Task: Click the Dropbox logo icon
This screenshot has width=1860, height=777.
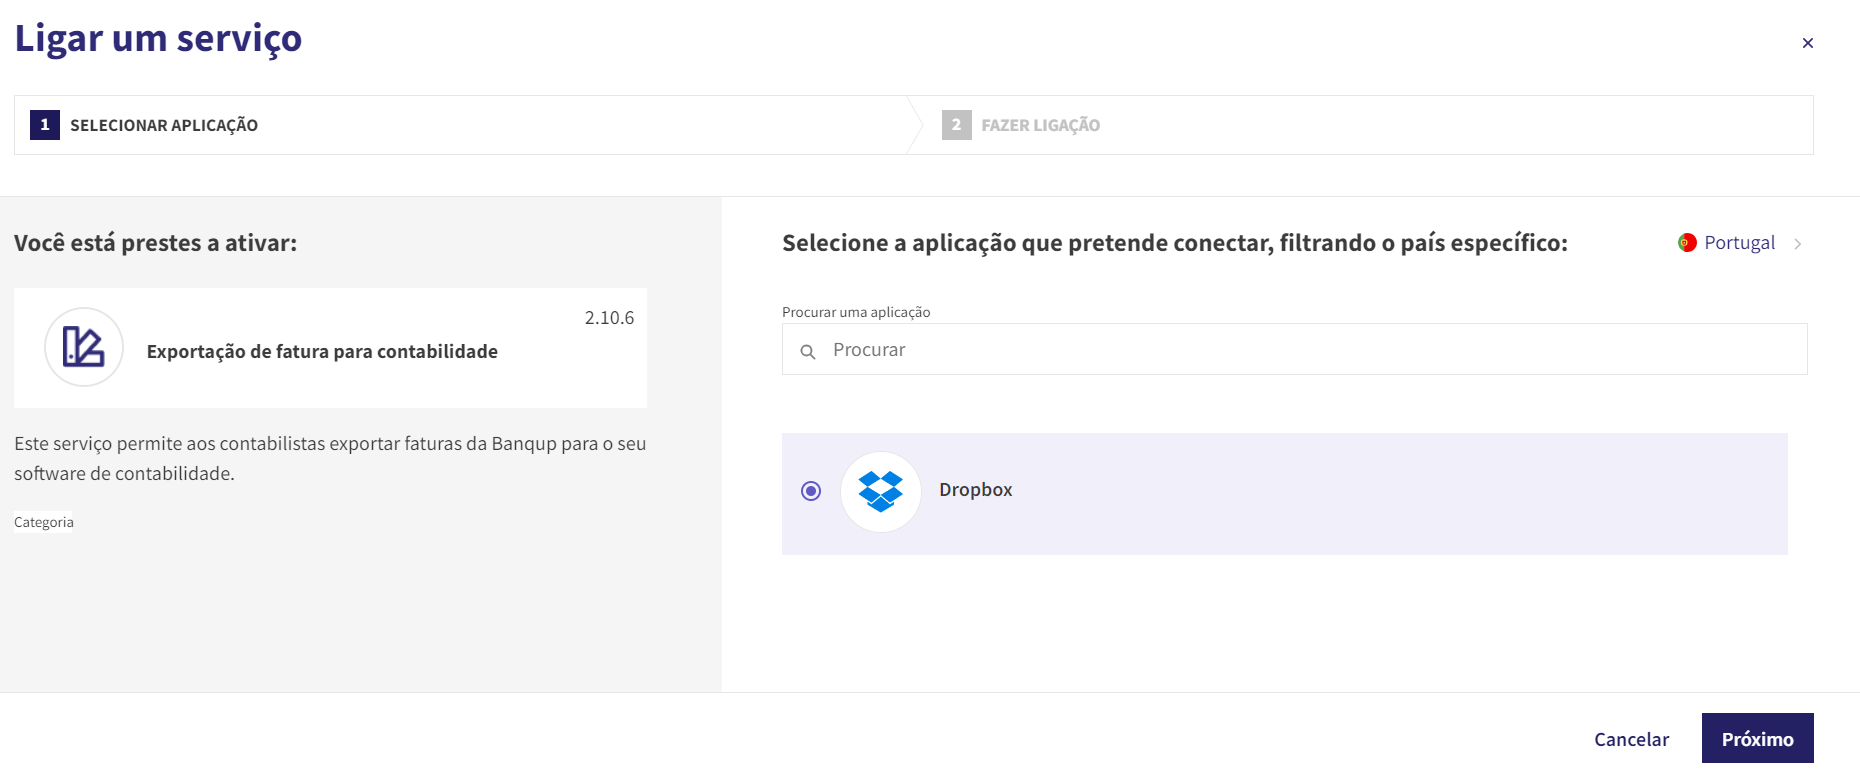Action: (881, 492)
